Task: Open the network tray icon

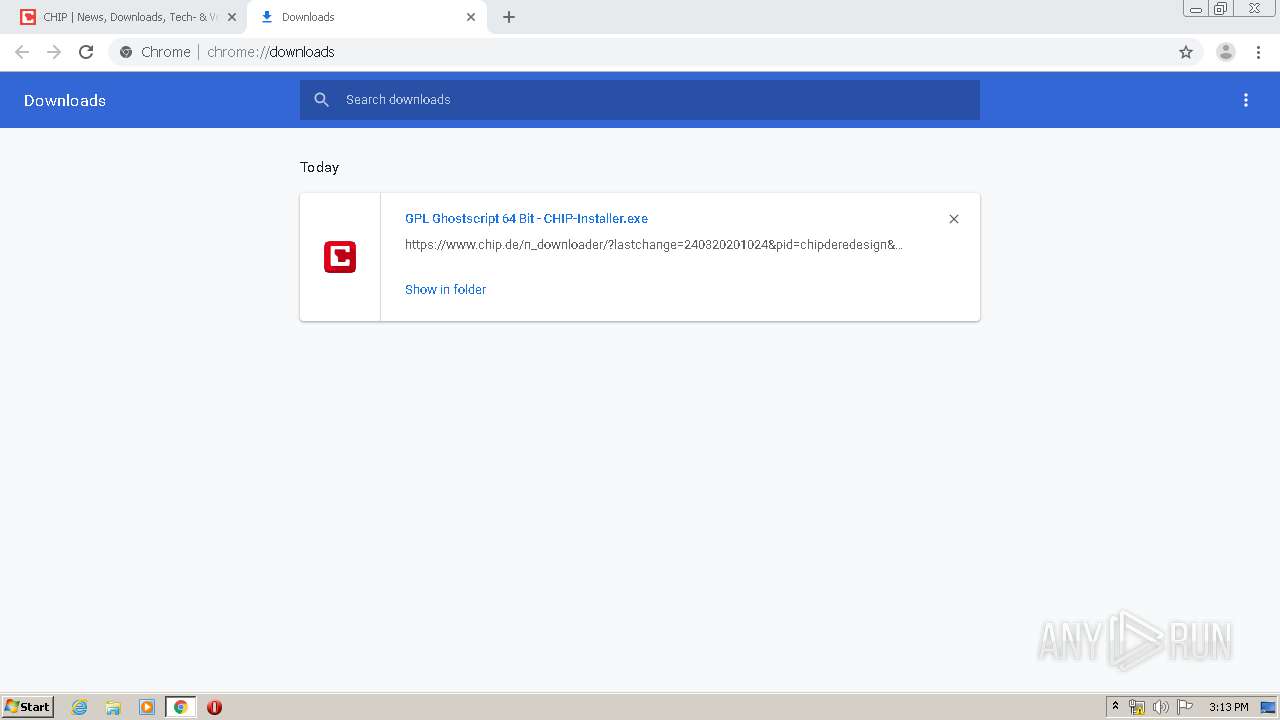Action: click(x=1137, y=707)
